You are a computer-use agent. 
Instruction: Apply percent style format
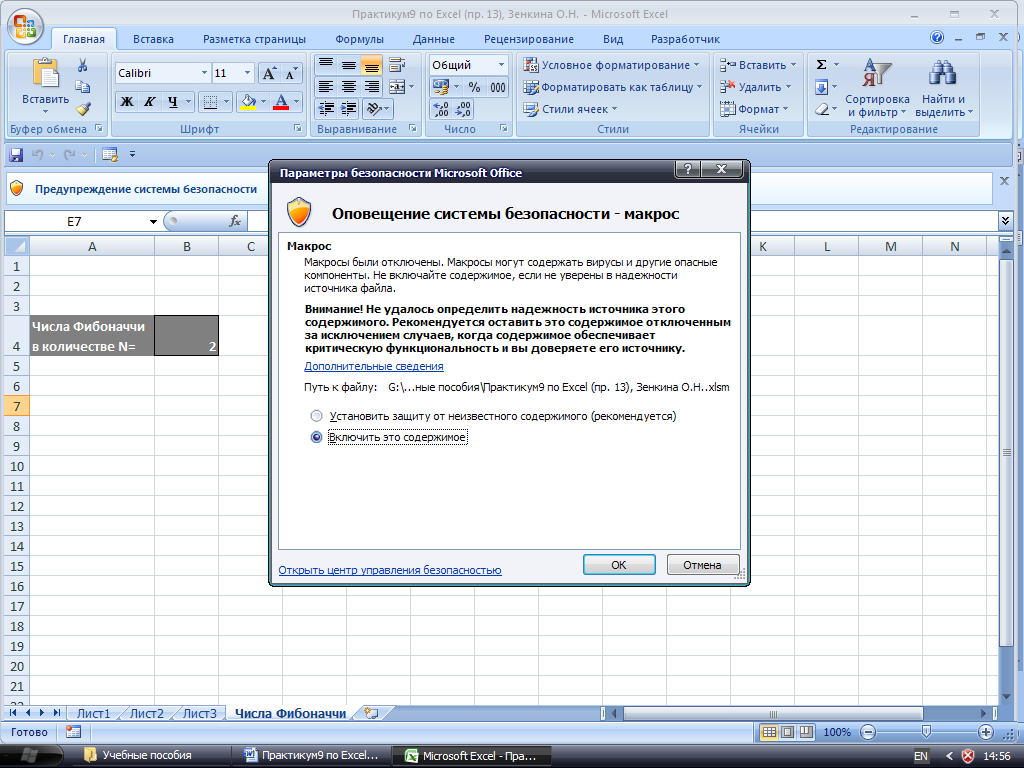pos(475,87)
